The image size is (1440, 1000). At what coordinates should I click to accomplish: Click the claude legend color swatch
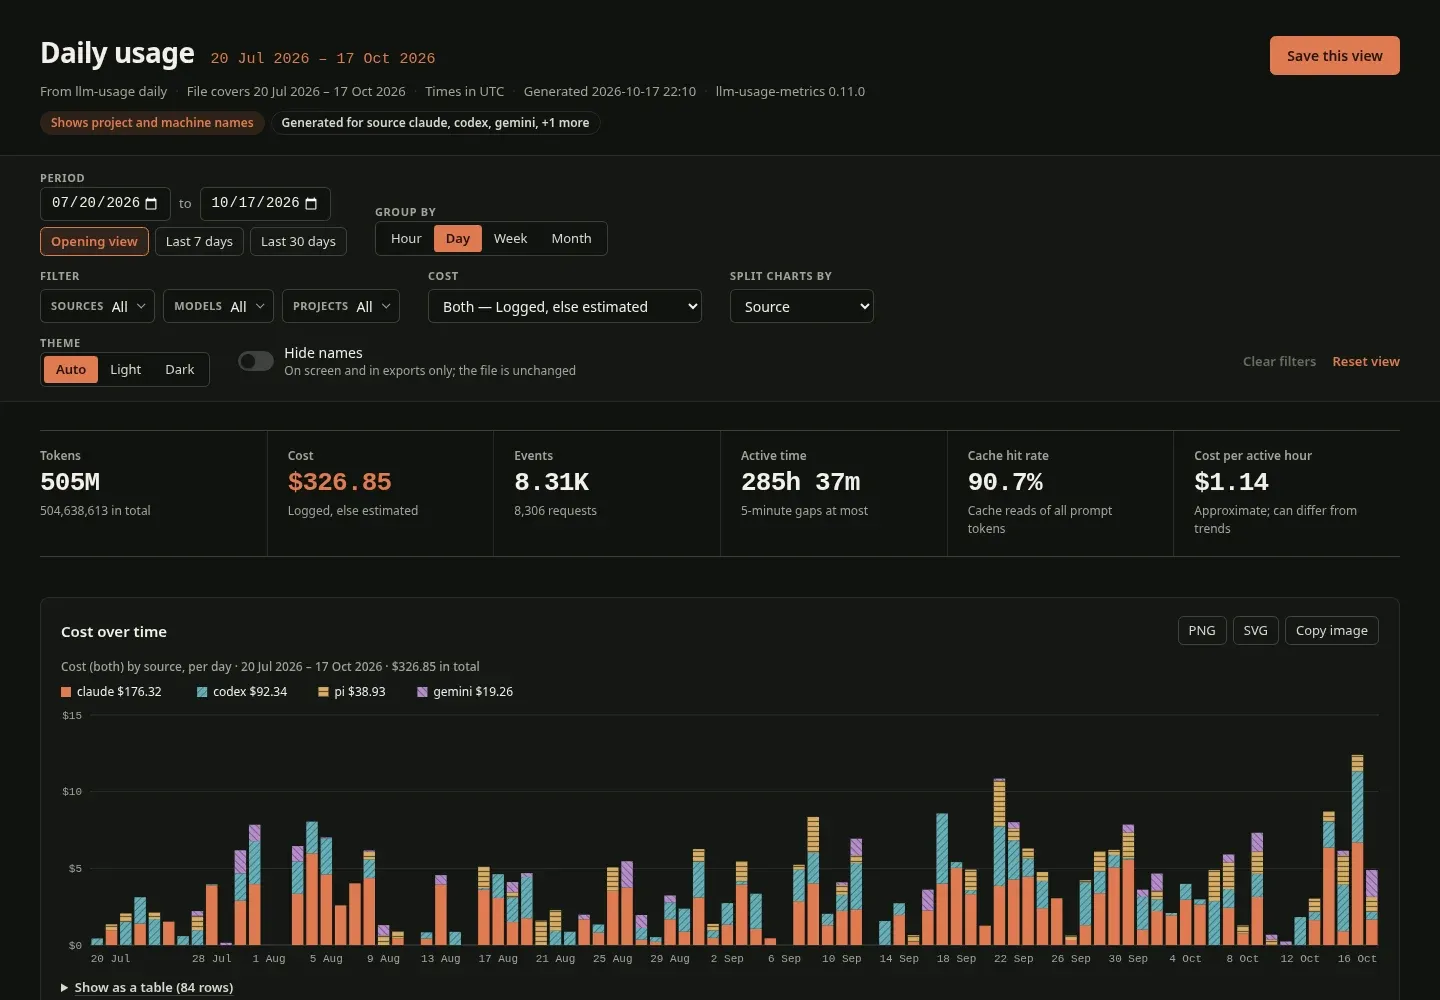coord(66,692)
